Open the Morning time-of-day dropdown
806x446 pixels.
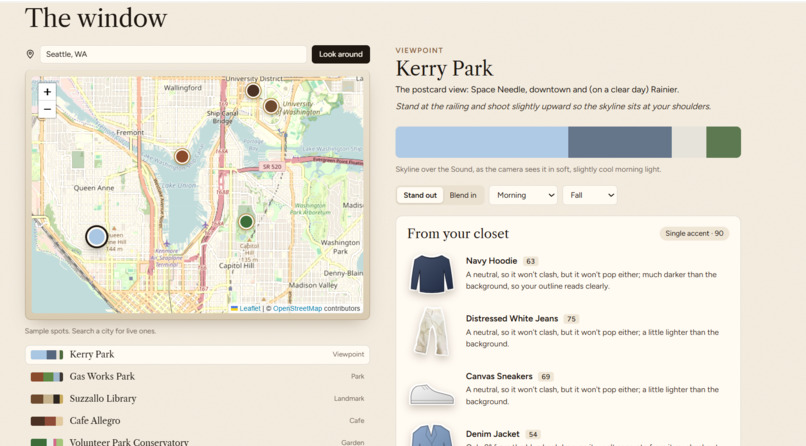(x=523, y=195)
